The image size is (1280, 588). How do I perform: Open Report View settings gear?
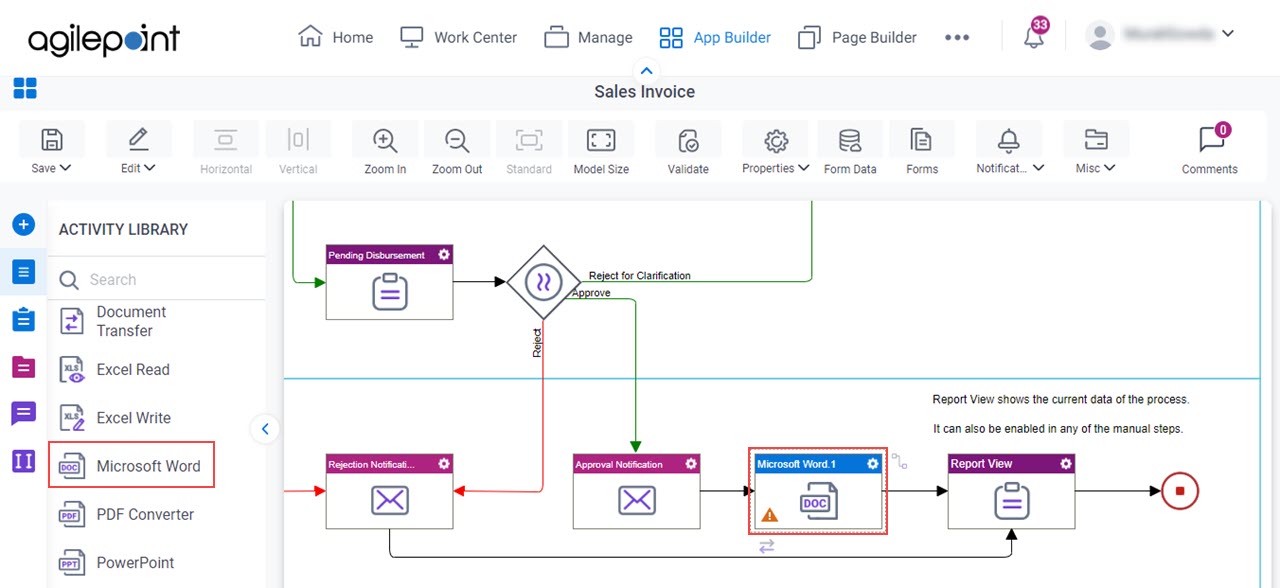[x=1066, y=464]
